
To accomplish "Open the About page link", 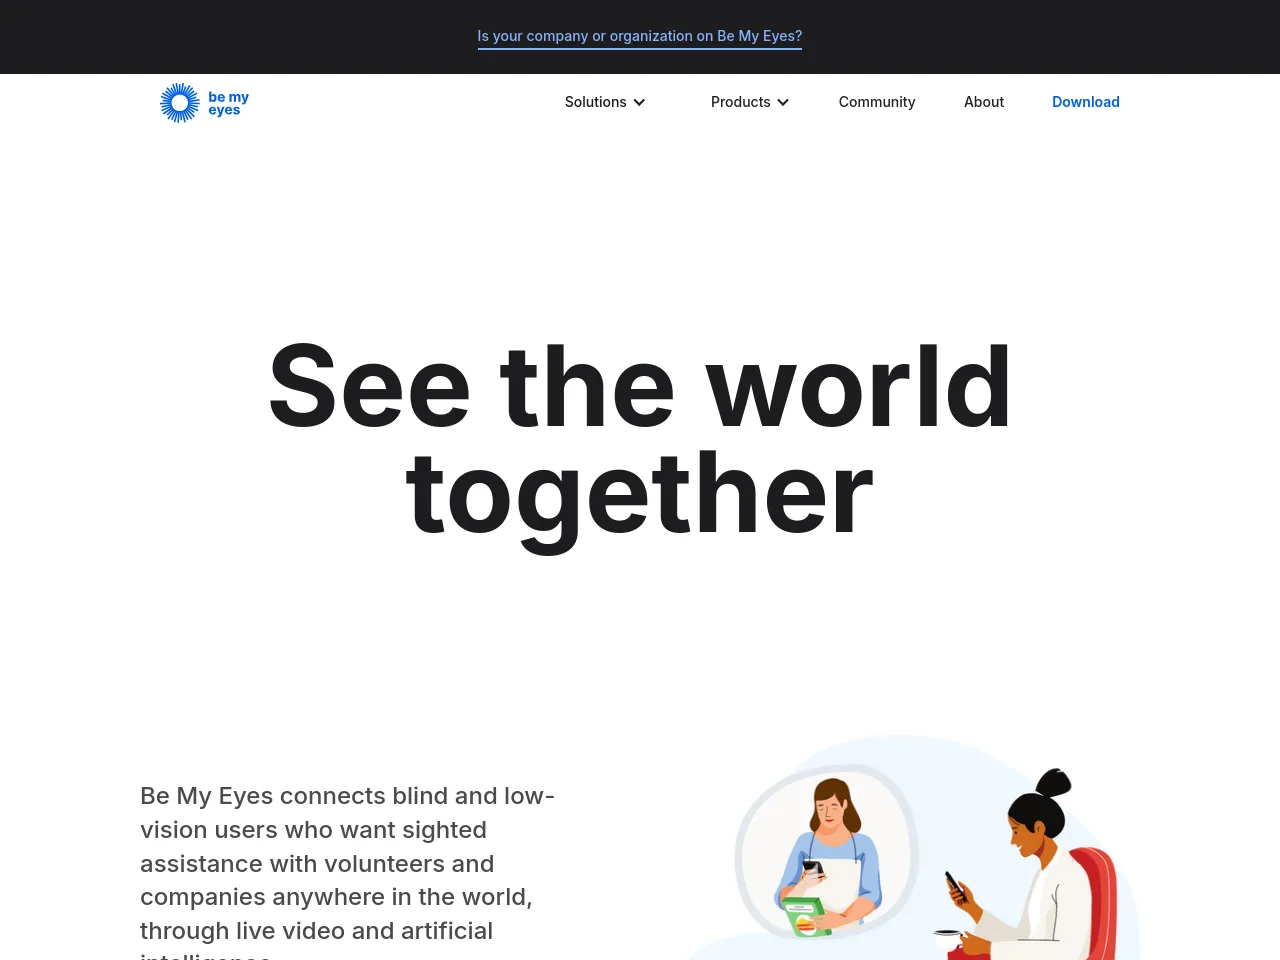I will 983,102.
